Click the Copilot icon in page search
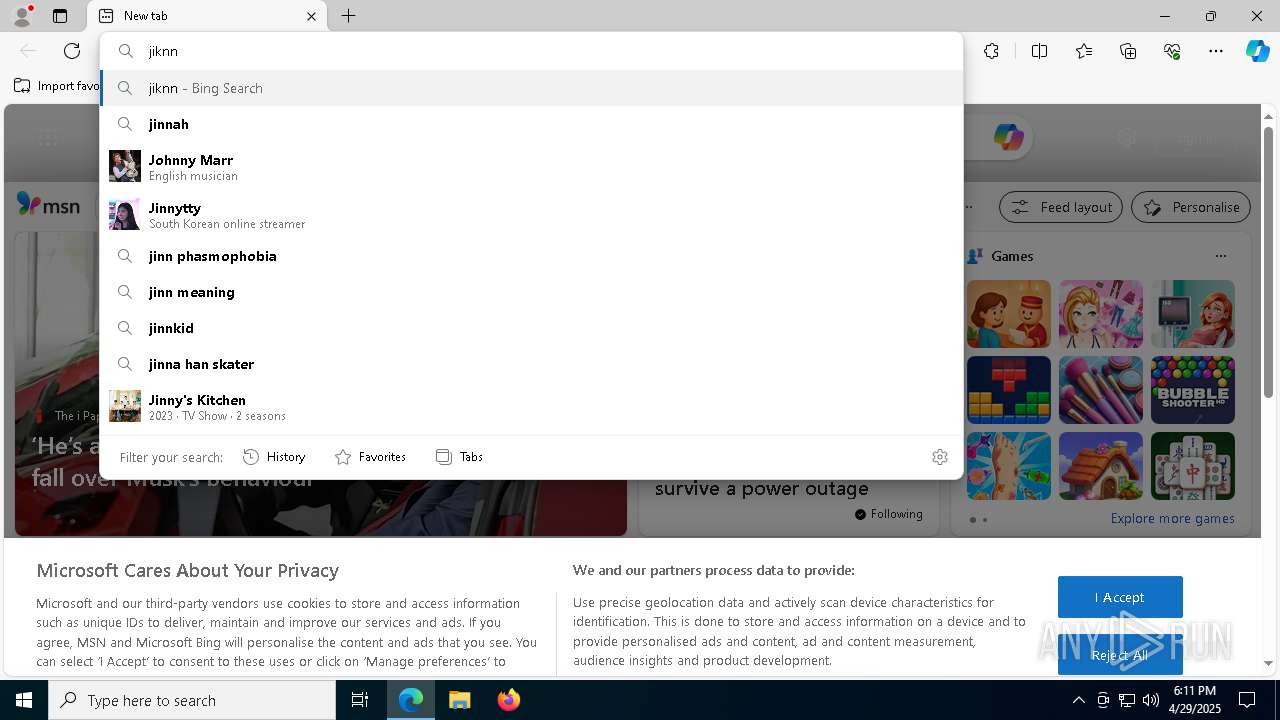Image resolution: width=1280 pixels, height=720 pixels. pyautogui.click(x=1008, y=138)
